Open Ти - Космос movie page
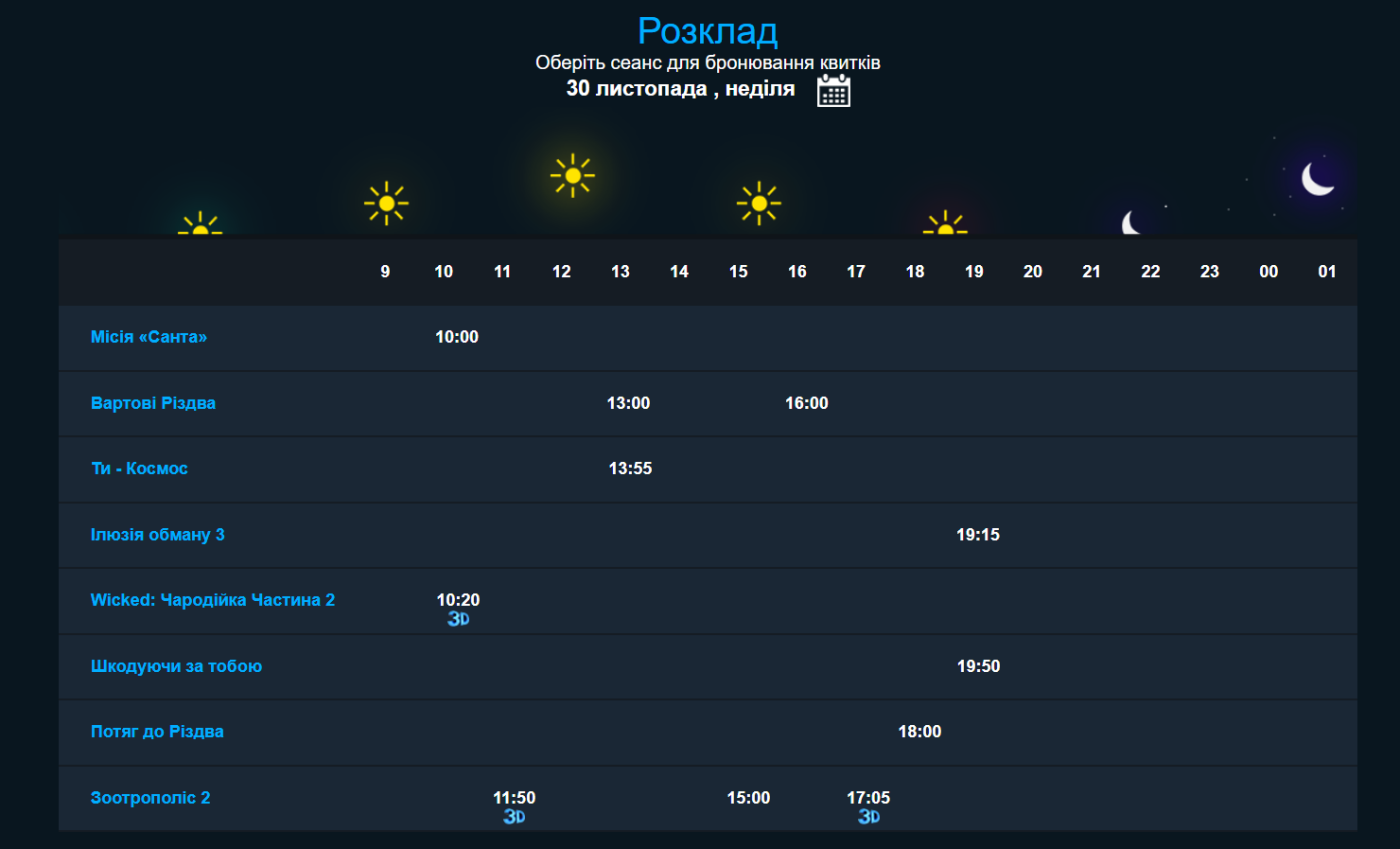This screenshot has width=1400, height=849. [x=139, y=468]
